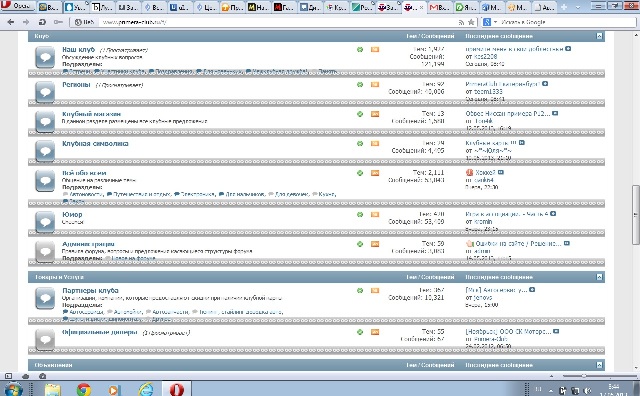
Task: Reload the page with the refresh icon
Action: pos(42,22)
